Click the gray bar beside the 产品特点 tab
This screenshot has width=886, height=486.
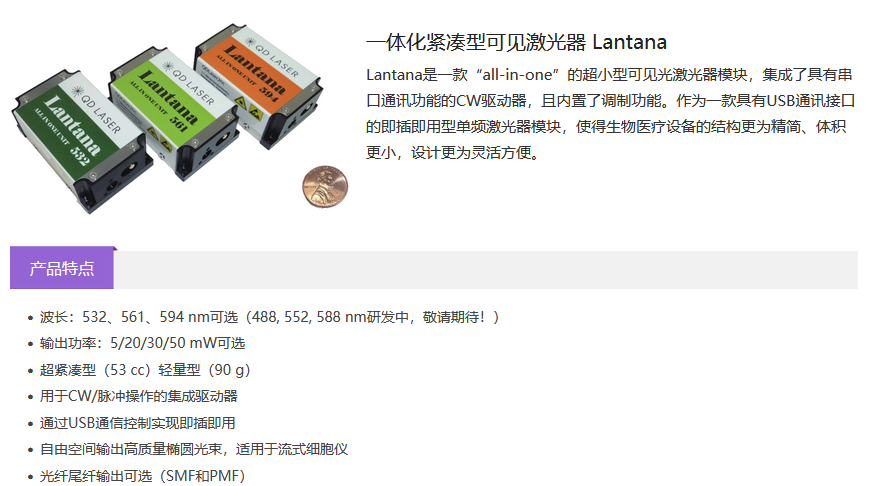[486, 270]
